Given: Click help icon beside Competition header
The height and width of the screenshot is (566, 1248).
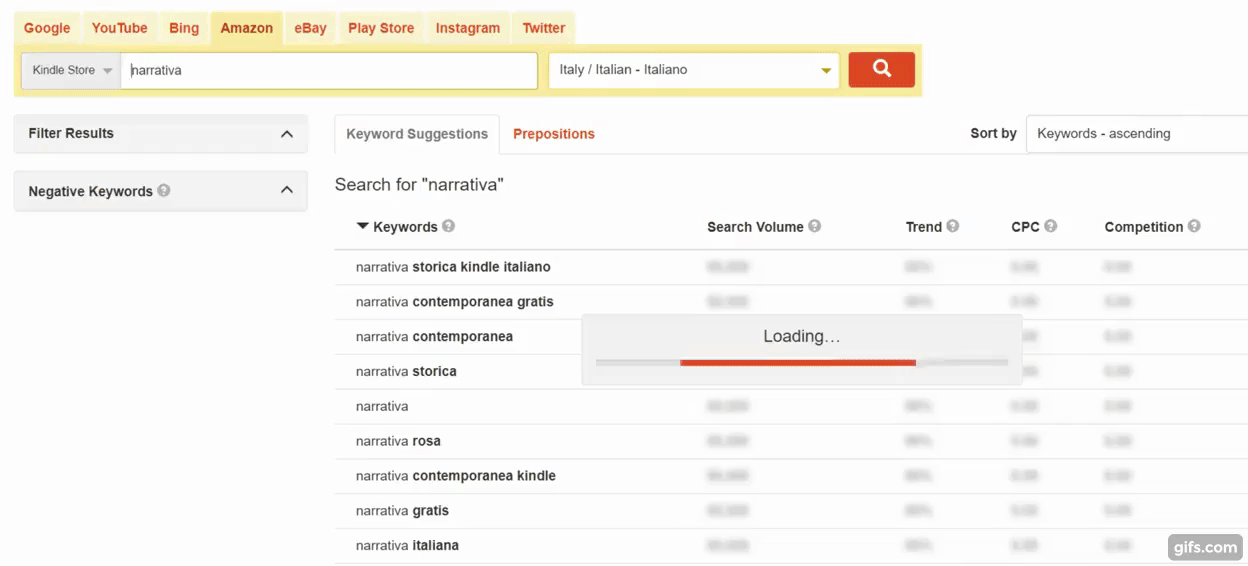Looking at the screenshot, I should (x=1194, y=226).
